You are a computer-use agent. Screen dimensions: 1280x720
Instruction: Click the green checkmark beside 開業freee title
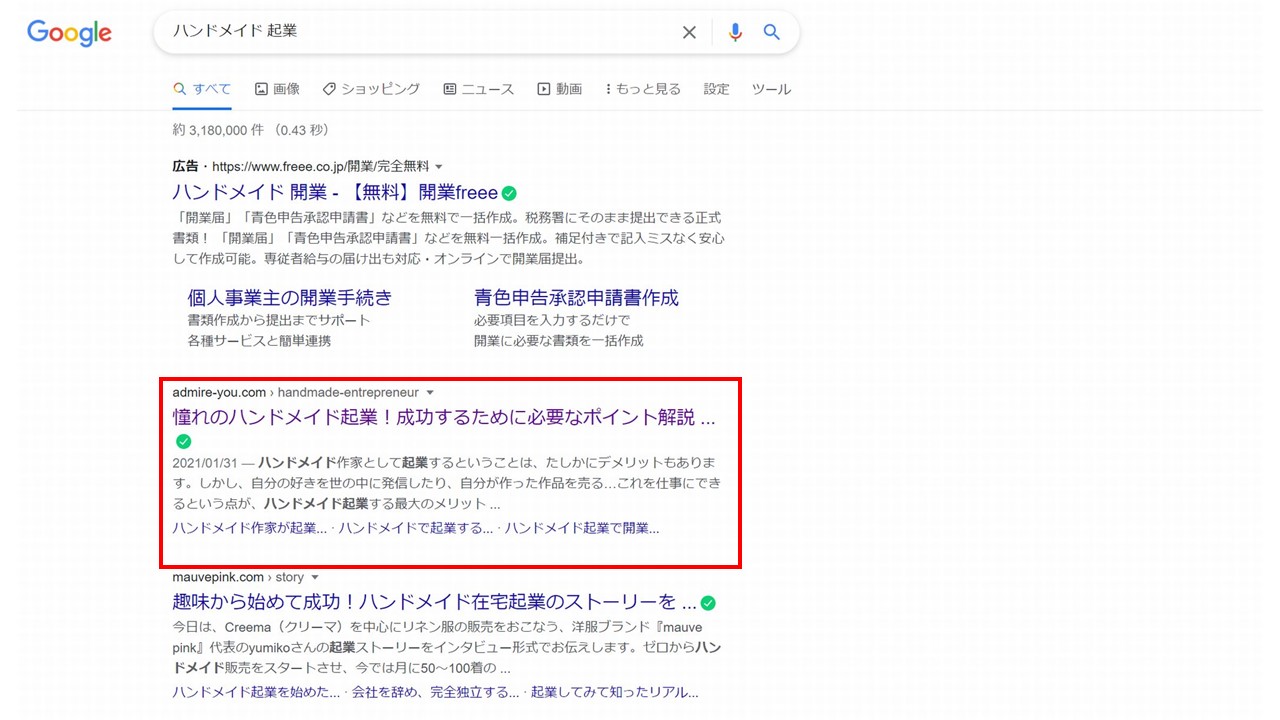[x=509, y=193]
